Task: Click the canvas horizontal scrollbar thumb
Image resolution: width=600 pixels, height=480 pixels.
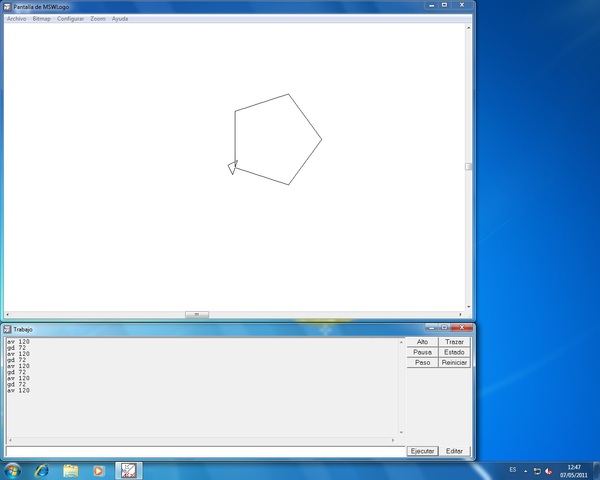Action: [197, 315]
